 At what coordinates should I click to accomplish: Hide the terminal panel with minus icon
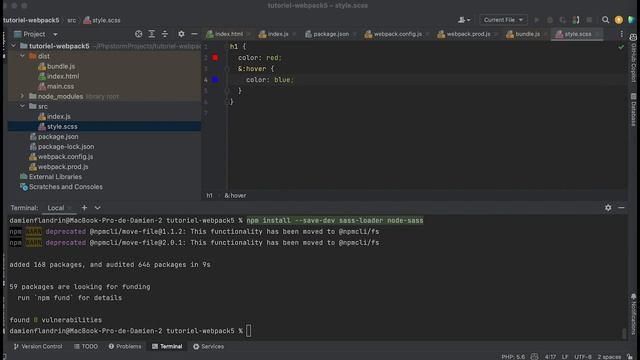pos(621,208)
